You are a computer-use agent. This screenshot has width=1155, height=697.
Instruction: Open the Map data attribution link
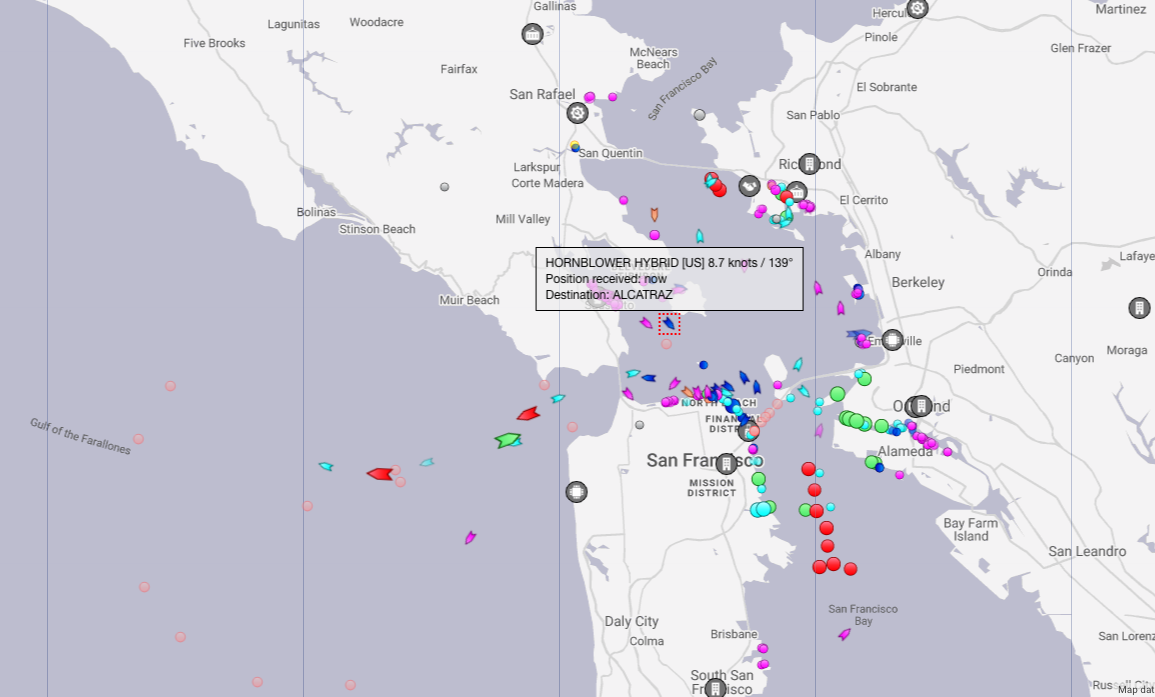(1135, 689)
